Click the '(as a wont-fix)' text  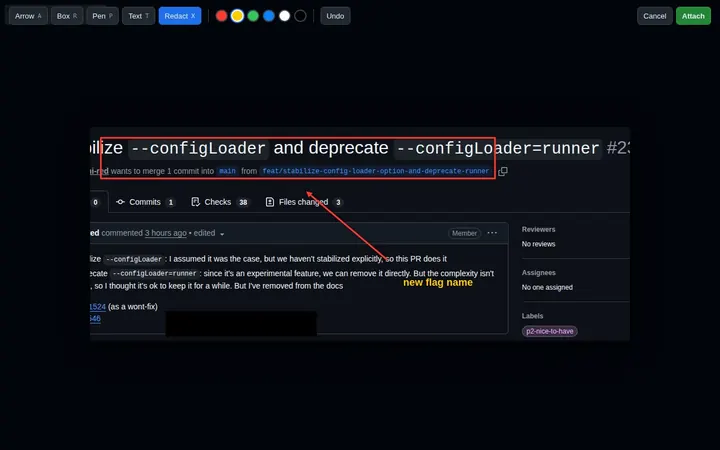pyautogui.click(x=133, y=307)
